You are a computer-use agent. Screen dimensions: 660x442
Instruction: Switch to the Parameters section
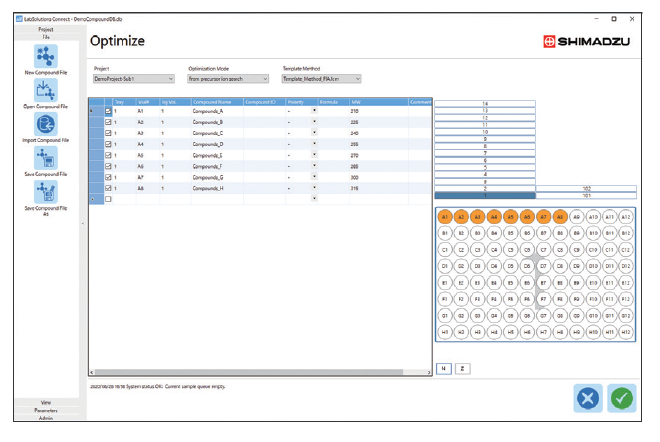tap(46, 410)
